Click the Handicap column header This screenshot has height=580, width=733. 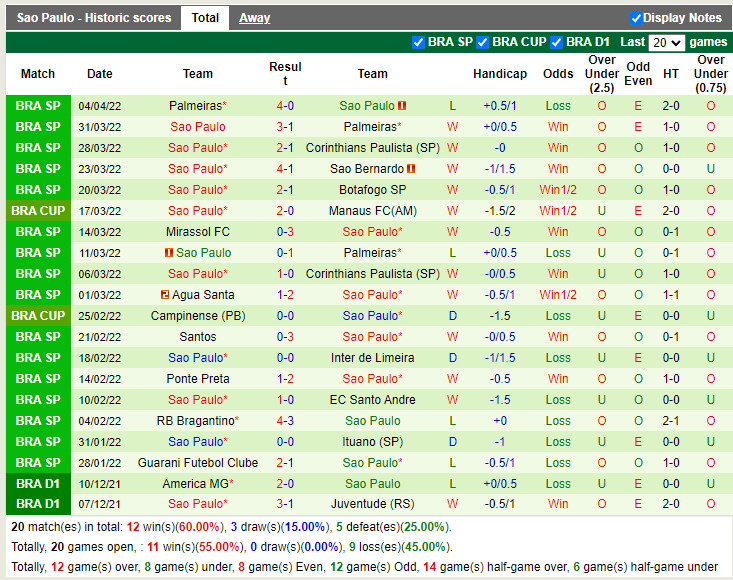tap(499, 74)
